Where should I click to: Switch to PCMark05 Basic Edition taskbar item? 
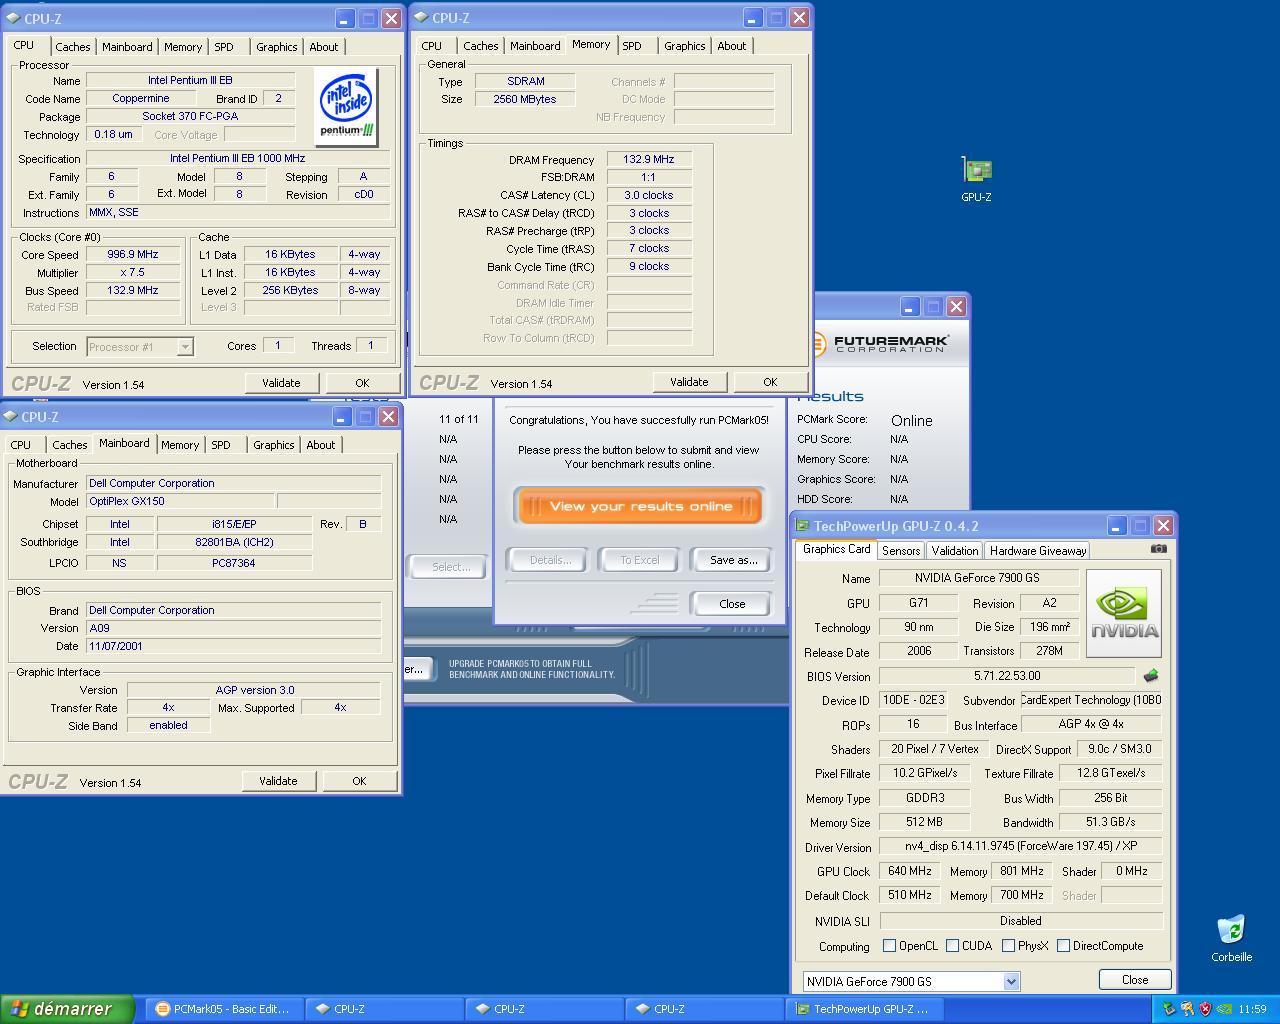224,1009
